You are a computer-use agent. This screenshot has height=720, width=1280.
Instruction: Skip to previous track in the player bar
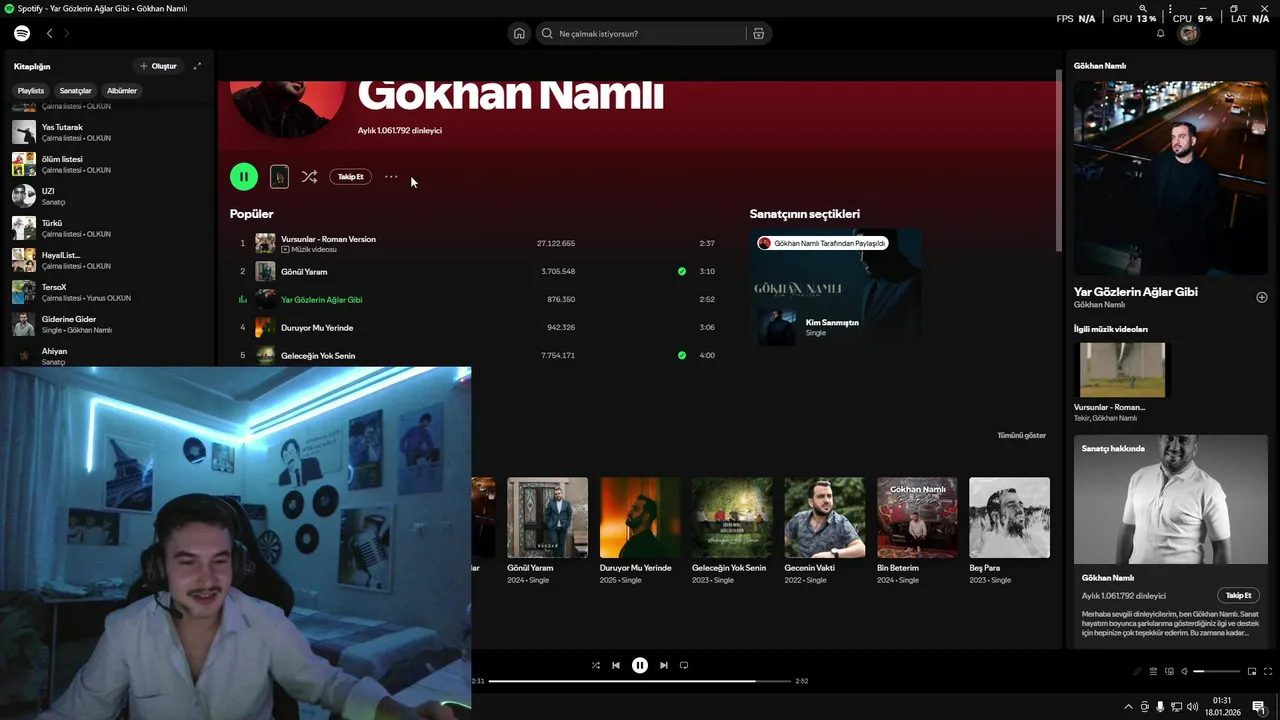point(616,665)
